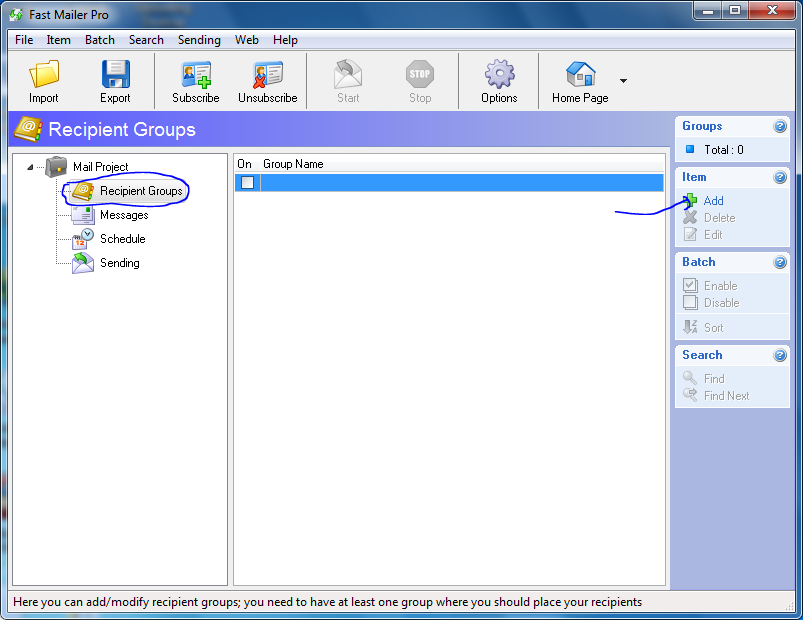The width and height of the screenshot is (803, 620).
Task: Click the Enable link in Batch panel
Action: 721,286
